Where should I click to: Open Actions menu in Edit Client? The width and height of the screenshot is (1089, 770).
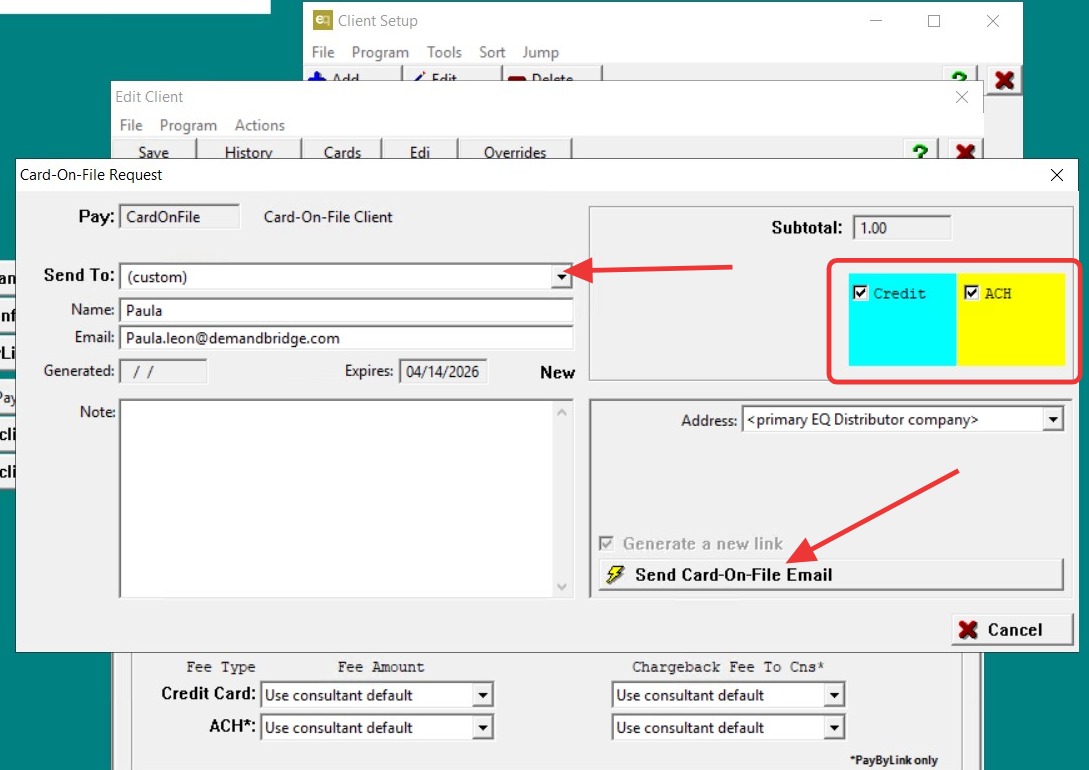pos(260,125)
